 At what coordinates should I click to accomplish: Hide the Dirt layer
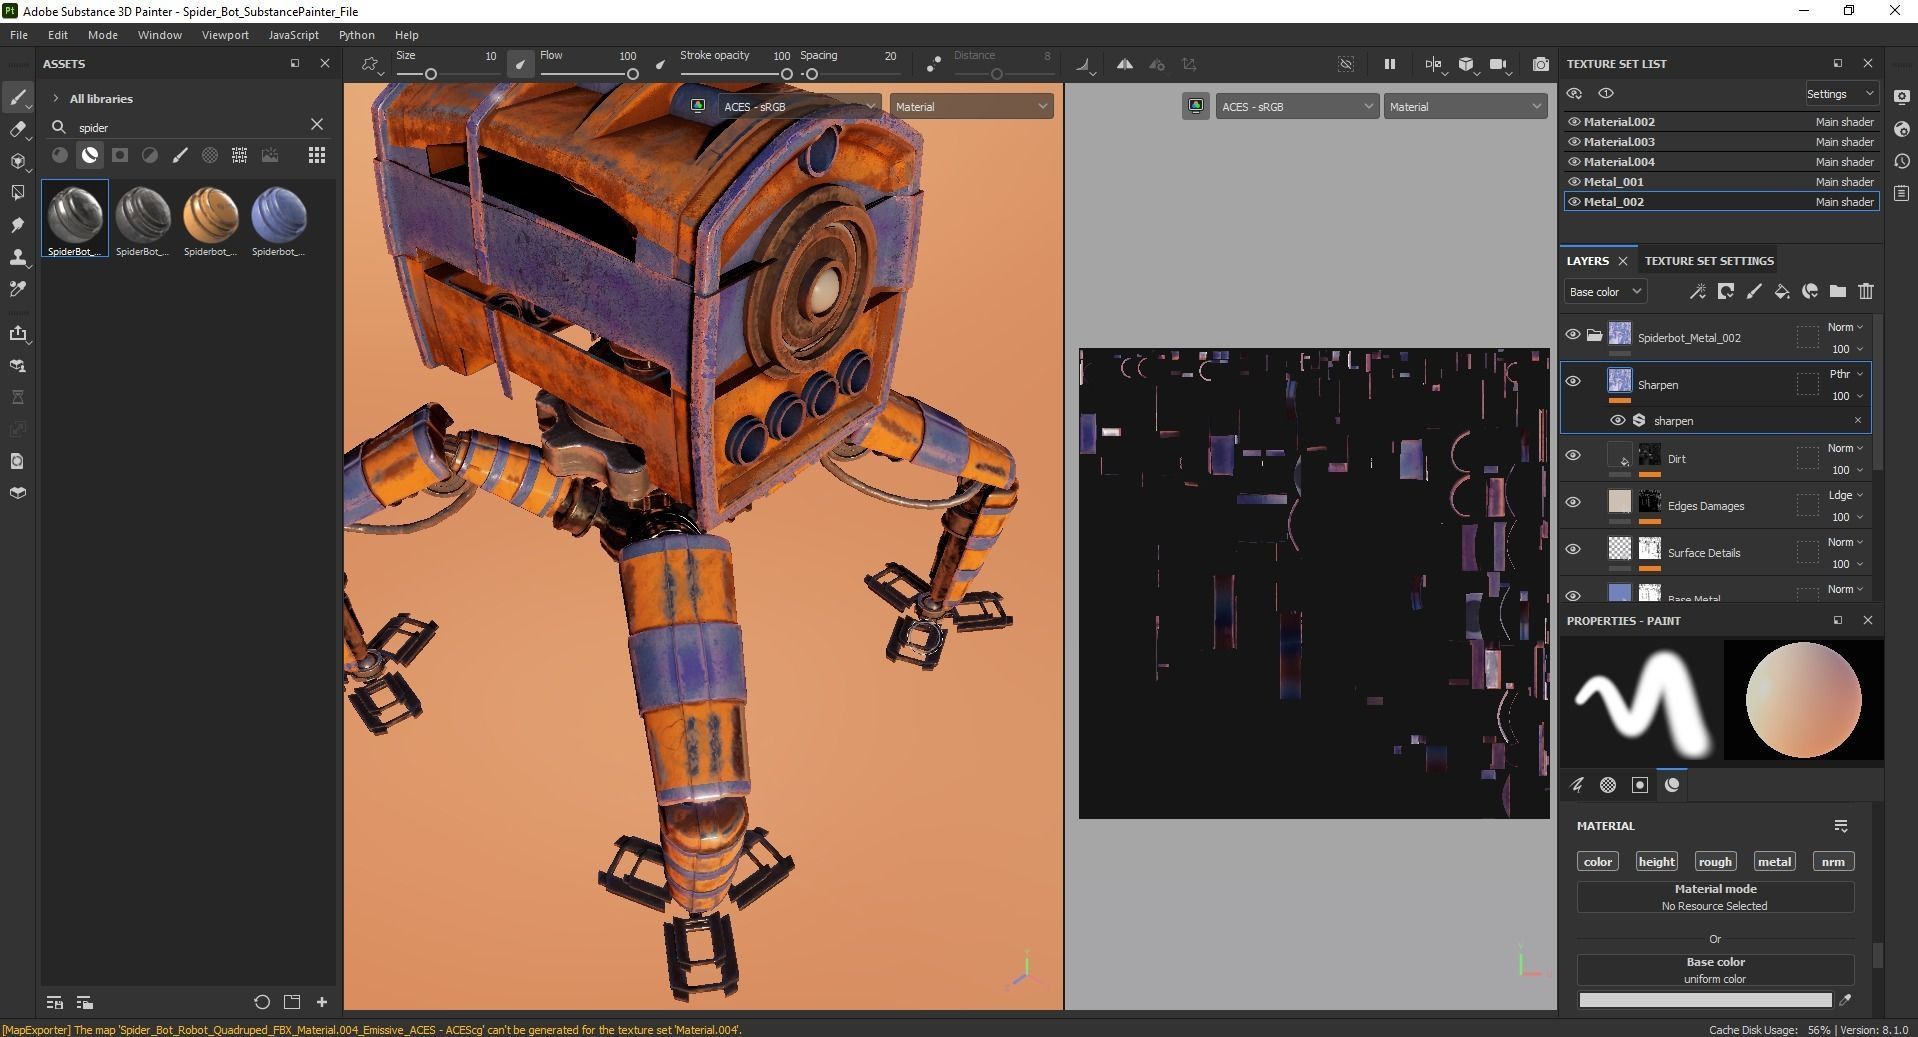1573,456
